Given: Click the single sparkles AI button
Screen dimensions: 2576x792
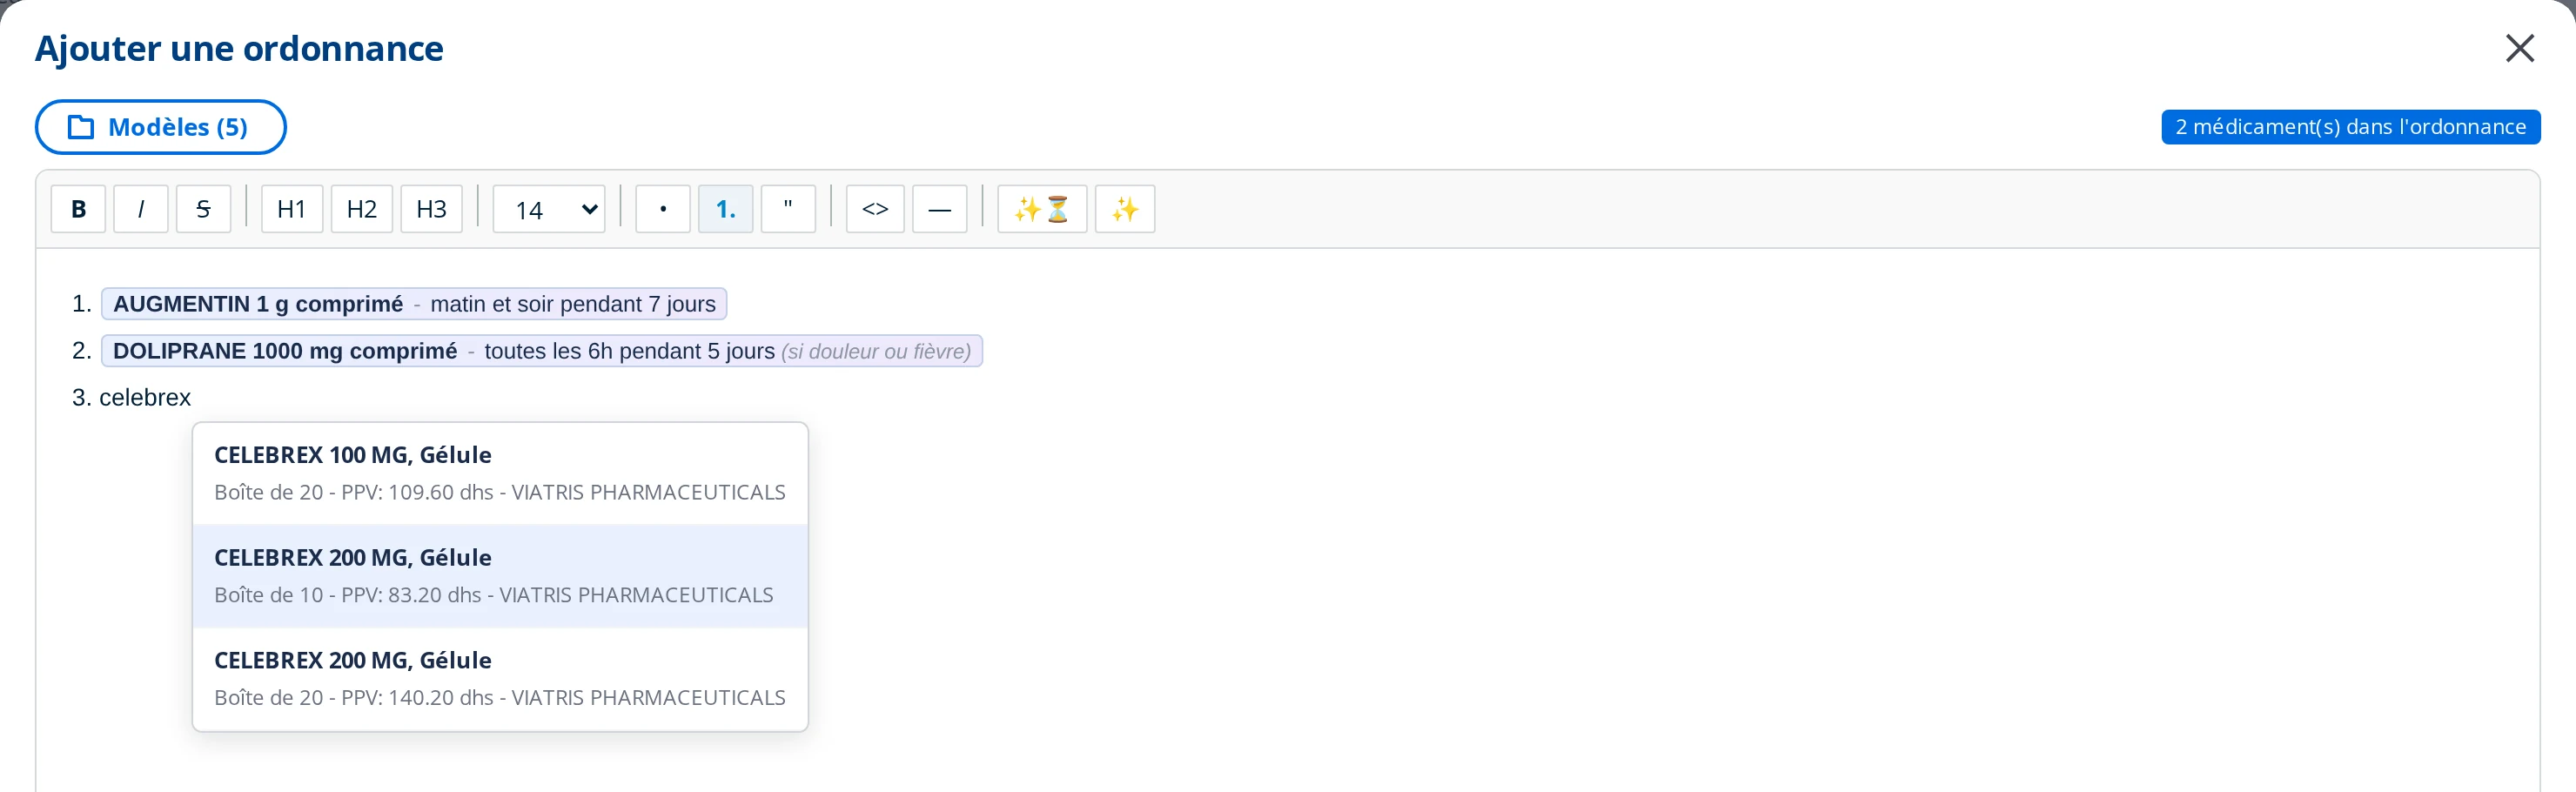Looking at the screenshot, I should [x=1125, y=209].
